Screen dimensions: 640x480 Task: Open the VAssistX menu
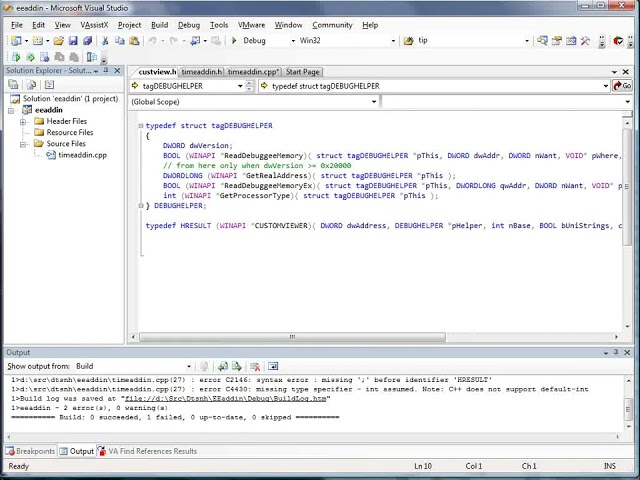pos(94,25)
